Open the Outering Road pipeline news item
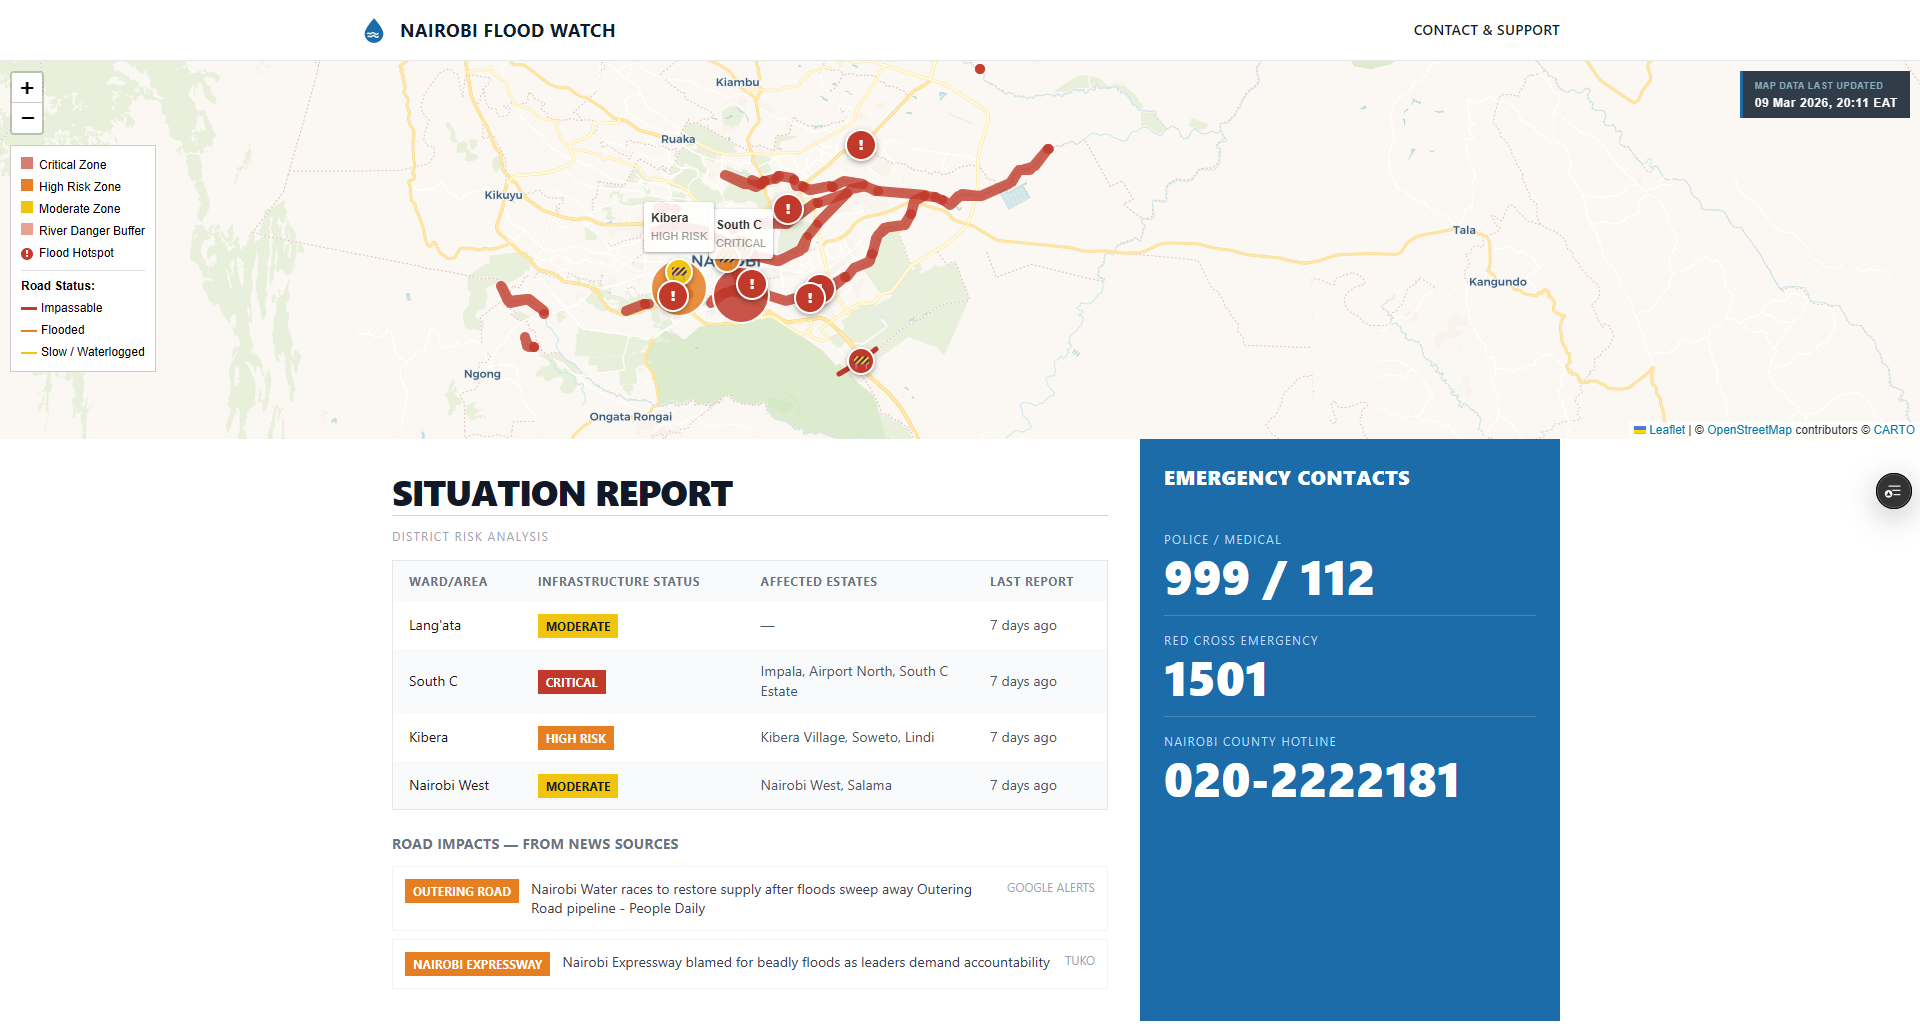The width and height of the screenshot is (1920, 1034). coord(750,898)
